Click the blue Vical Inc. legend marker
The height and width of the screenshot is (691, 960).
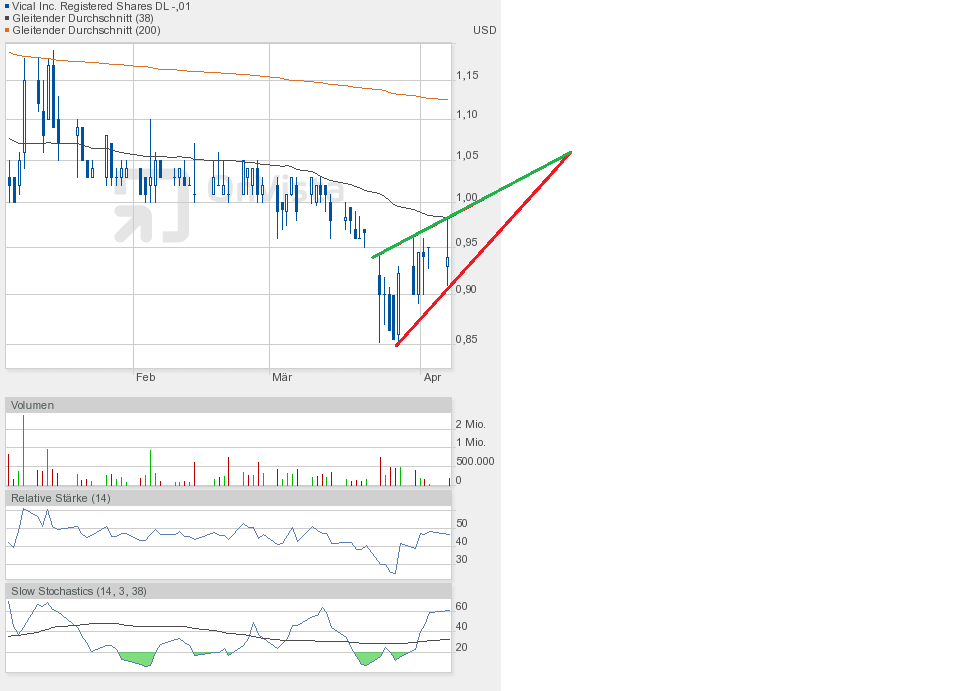click(x=8, y=6)
